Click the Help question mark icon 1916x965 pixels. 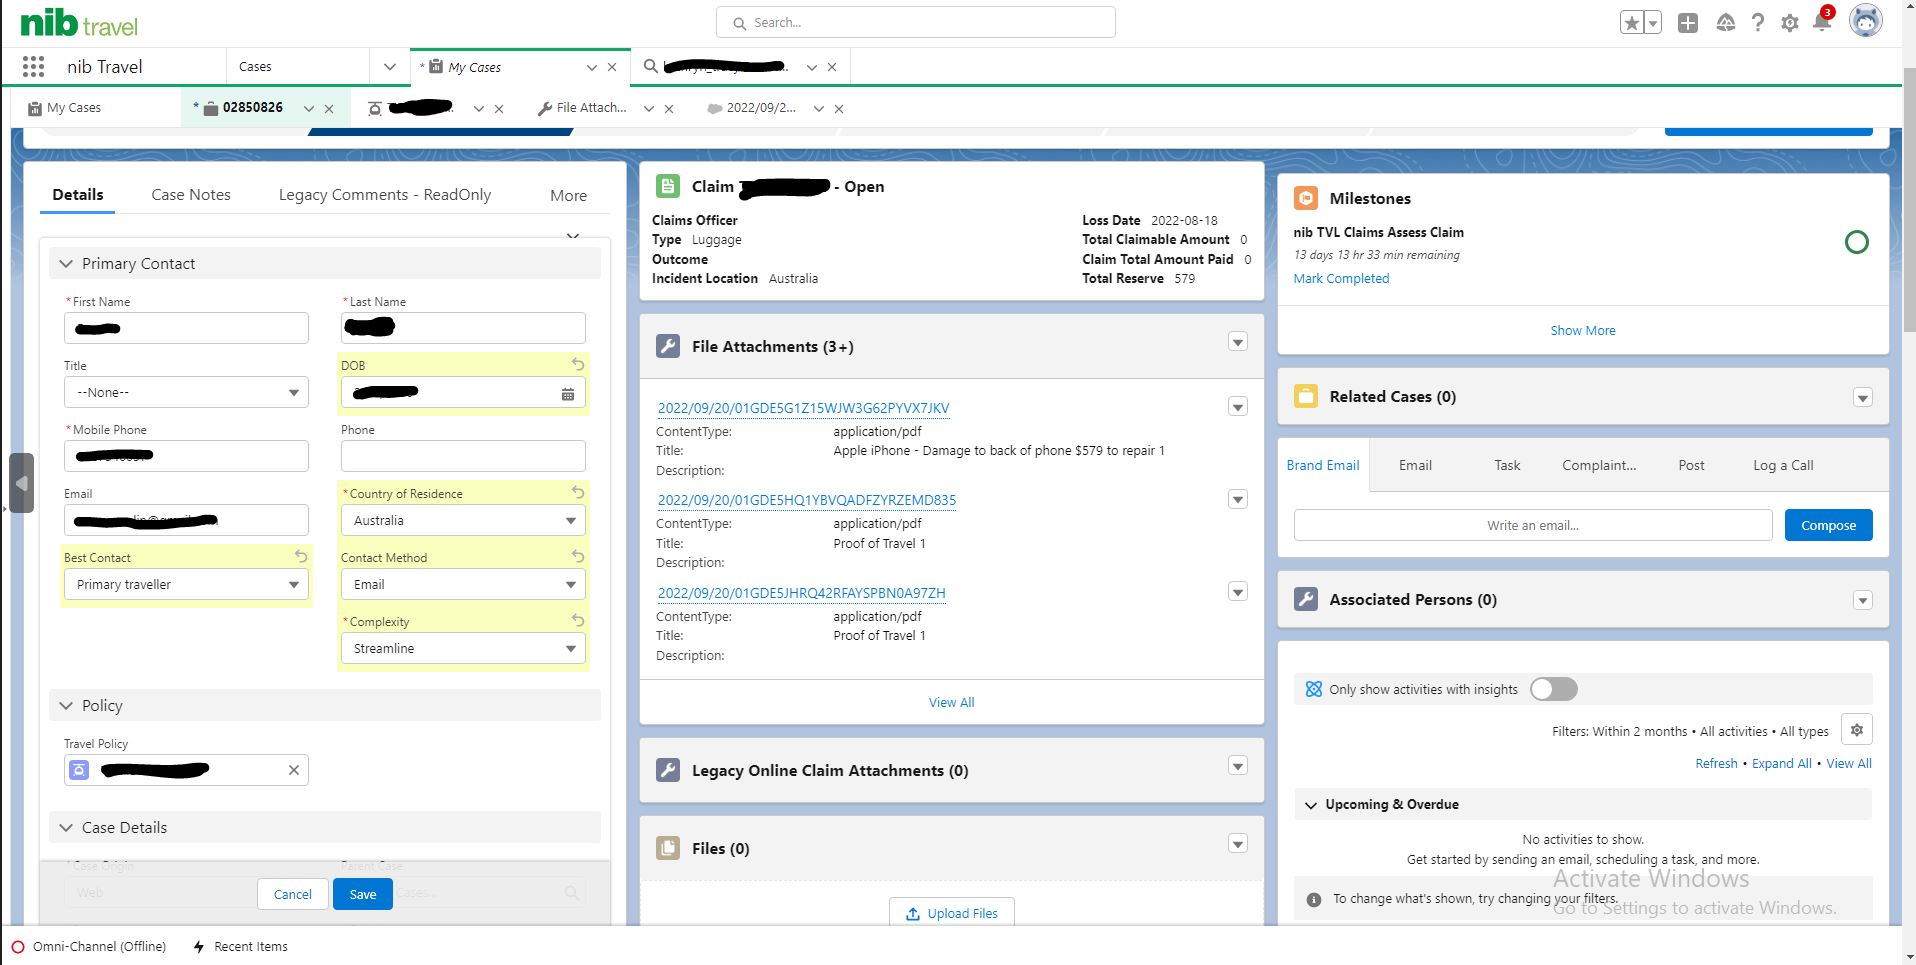coord(1758,22)
